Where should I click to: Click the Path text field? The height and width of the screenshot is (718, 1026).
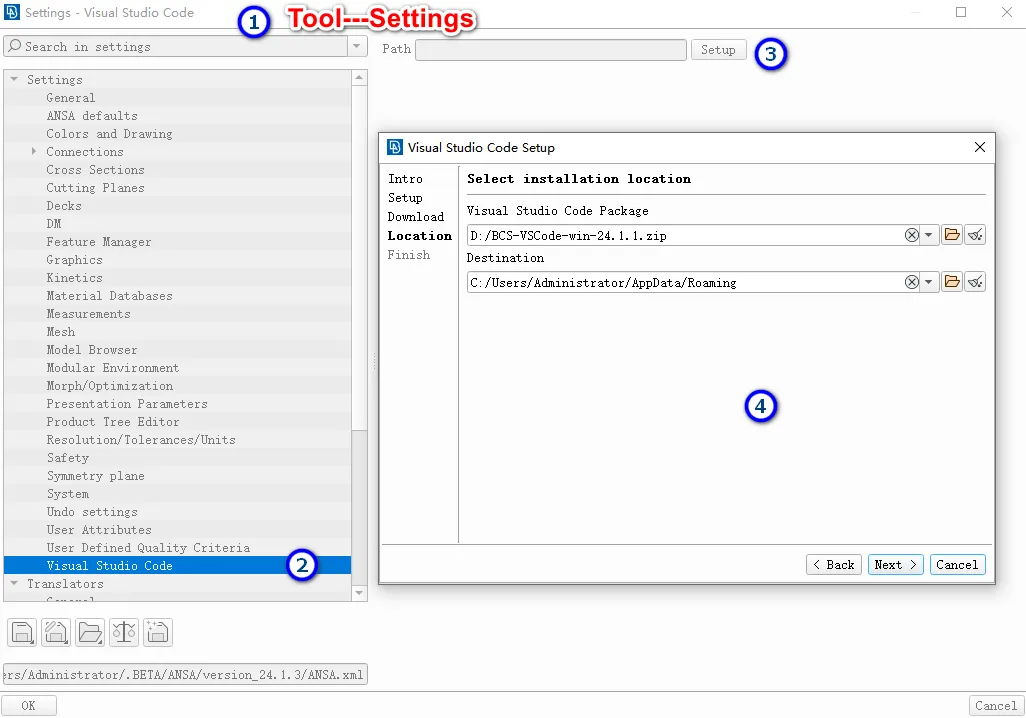coord(551,50)
